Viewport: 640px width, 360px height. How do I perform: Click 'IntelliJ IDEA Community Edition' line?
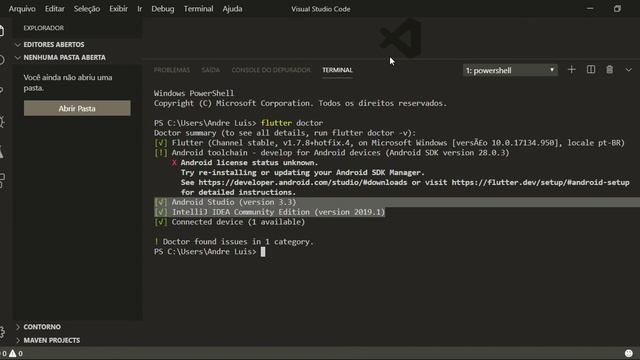278,212
